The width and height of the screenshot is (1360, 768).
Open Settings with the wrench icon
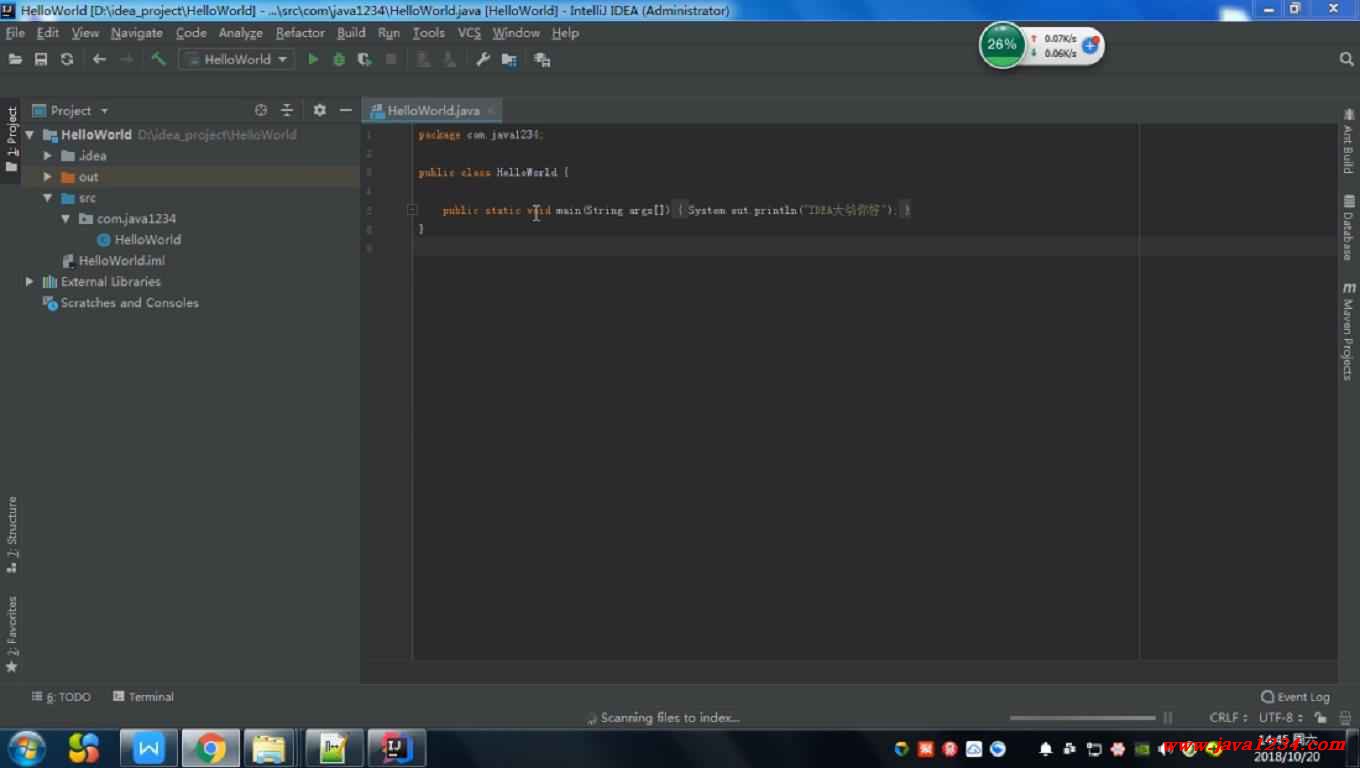pyautogui.click(x=483, y=59)
